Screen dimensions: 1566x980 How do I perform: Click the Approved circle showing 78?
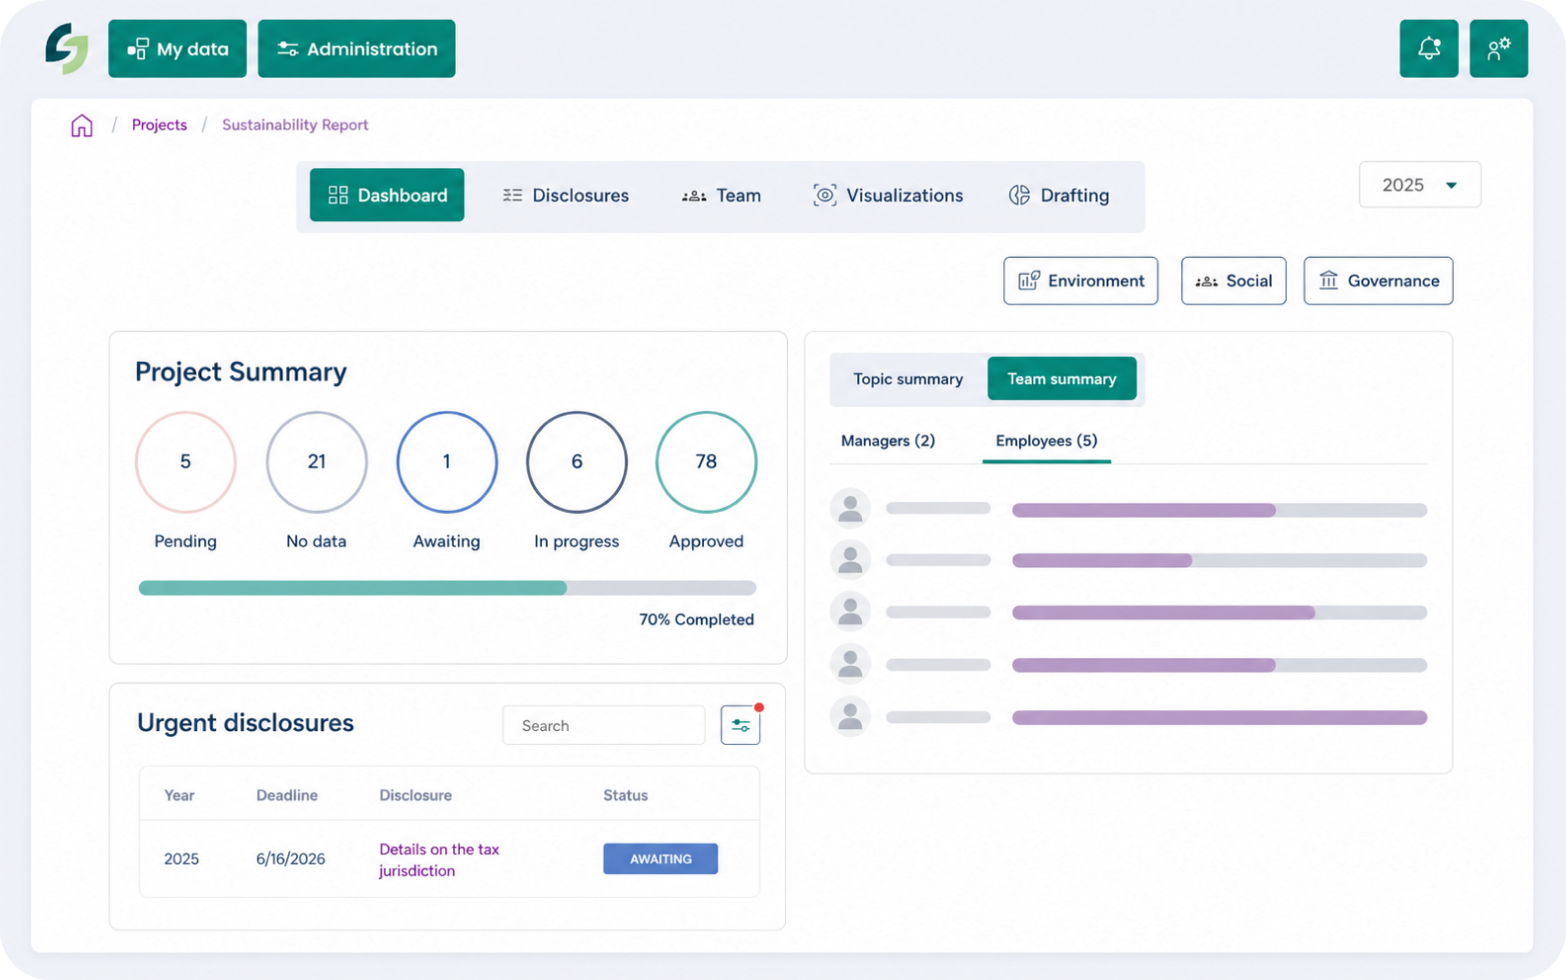(x=706, y=462)
